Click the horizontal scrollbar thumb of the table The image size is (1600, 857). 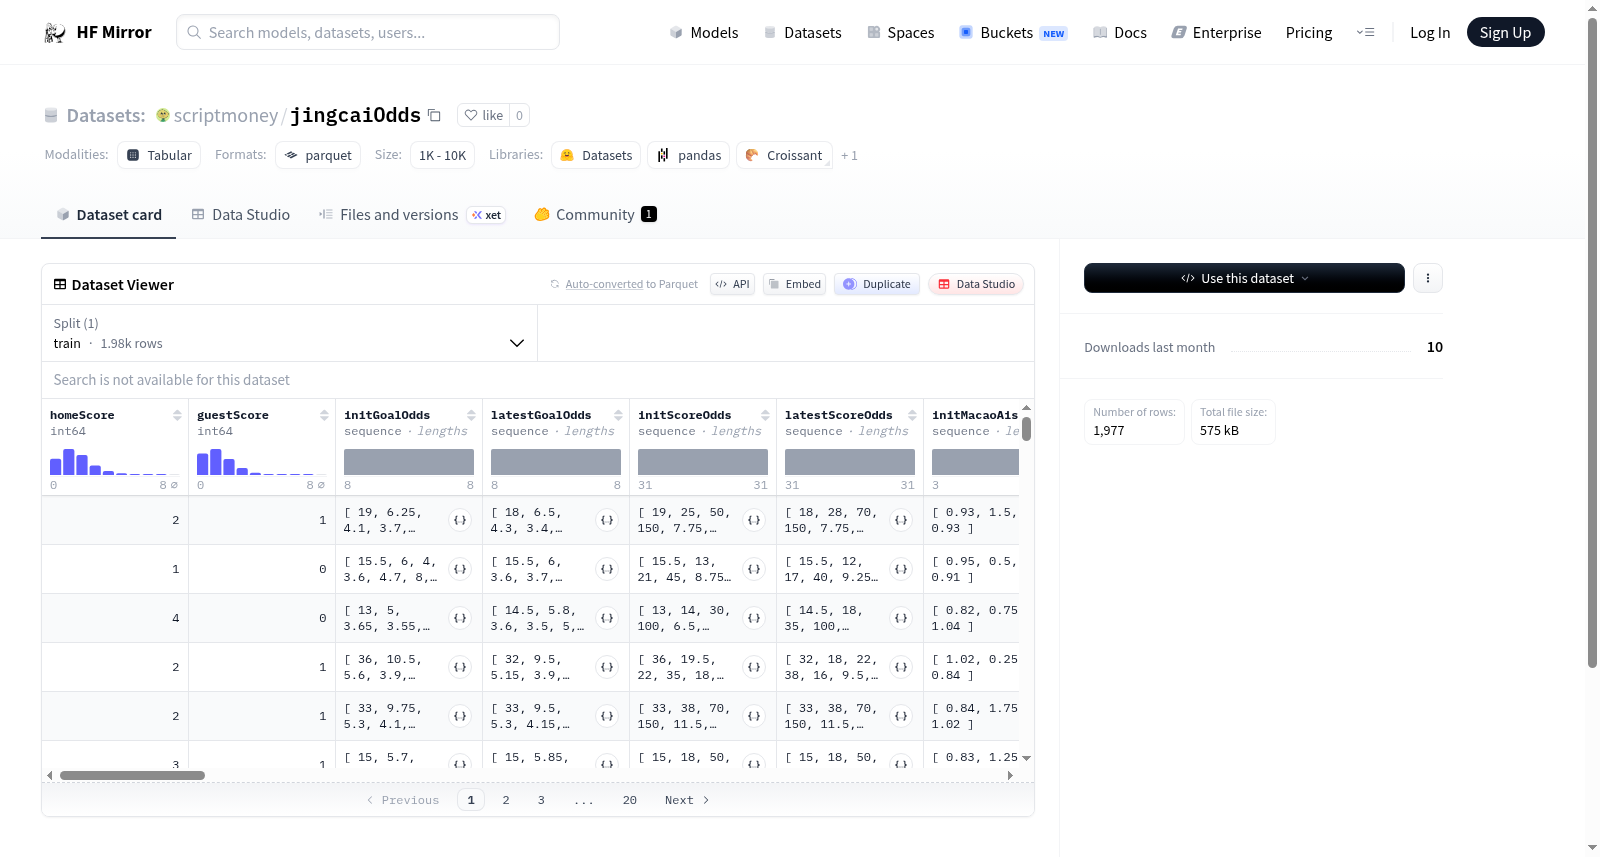coord(132,776)
